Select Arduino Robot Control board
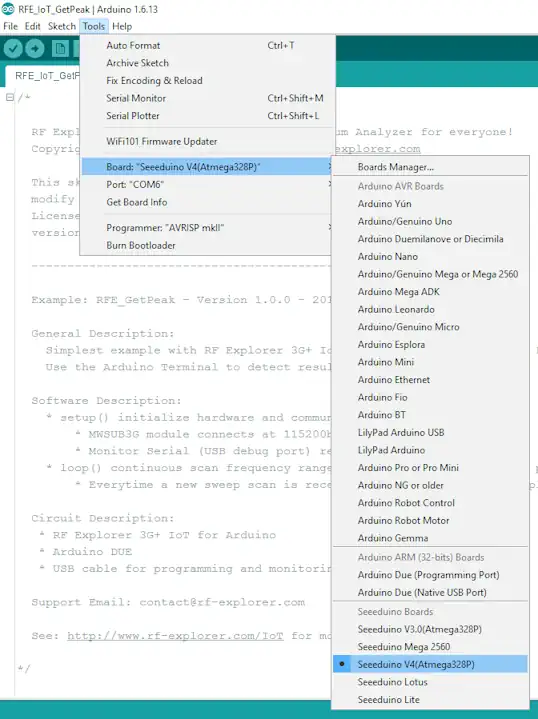The width and height of the screenshot is (538, 719). point(430,503)
